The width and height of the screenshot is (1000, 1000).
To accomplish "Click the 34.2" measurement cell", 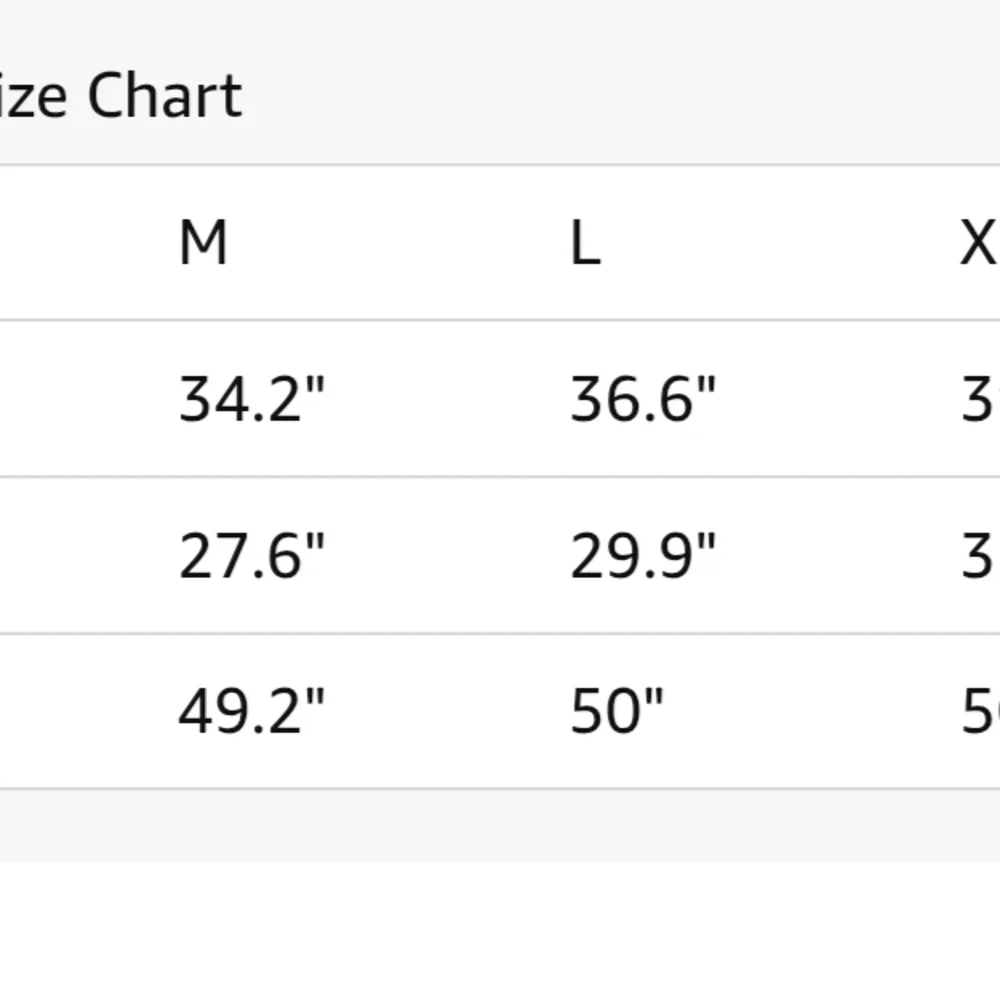I will pos(252,399).
